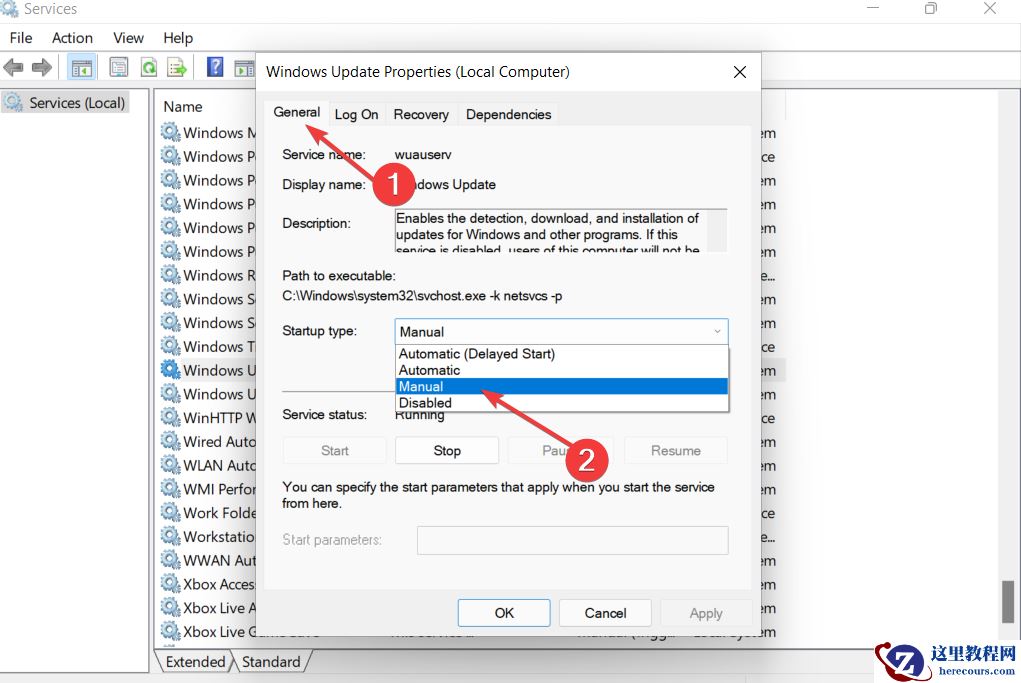The width and height of the screenshot is (1021, 683).
Task: Switch to the Extended view tab
Action: coord(195,662)
